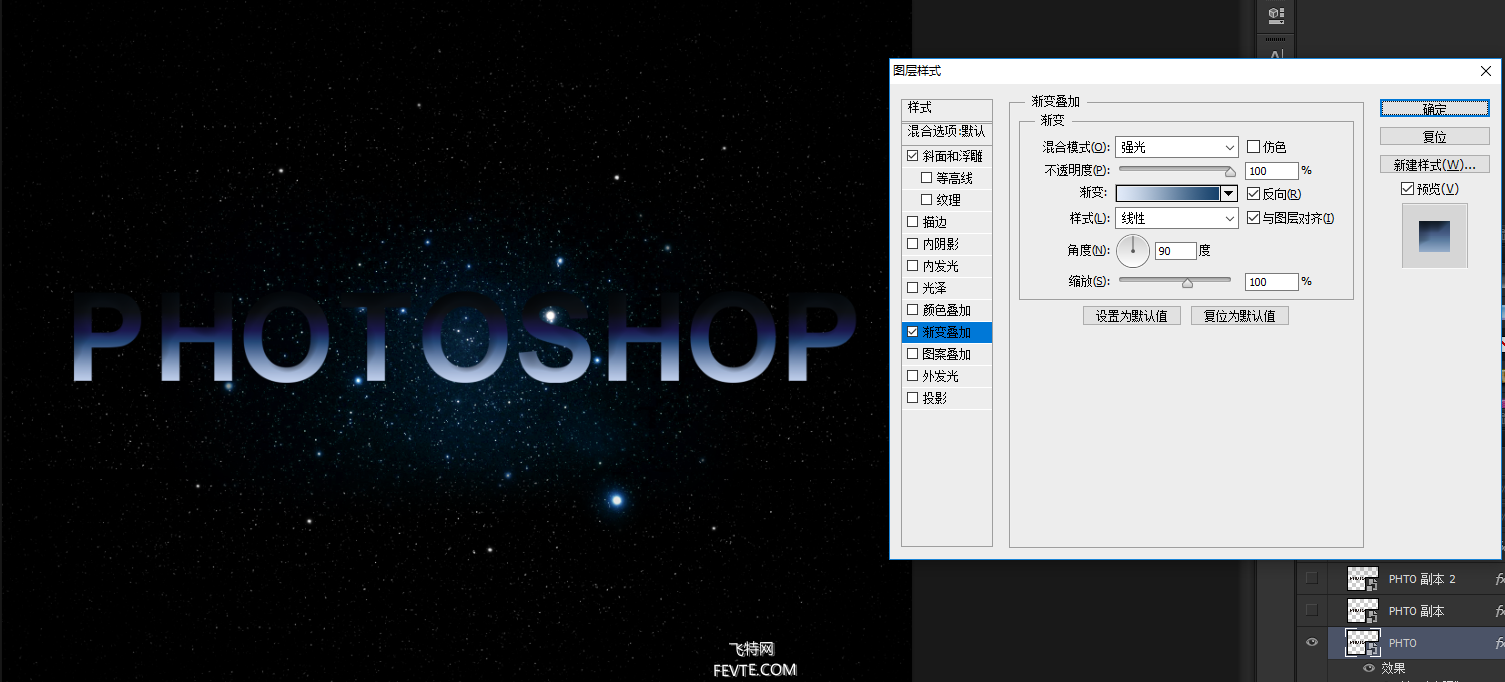Screen dimensions: 1505x682
Task: Hide the PHTO layer via eye icon
Action: coord(1312,642)
